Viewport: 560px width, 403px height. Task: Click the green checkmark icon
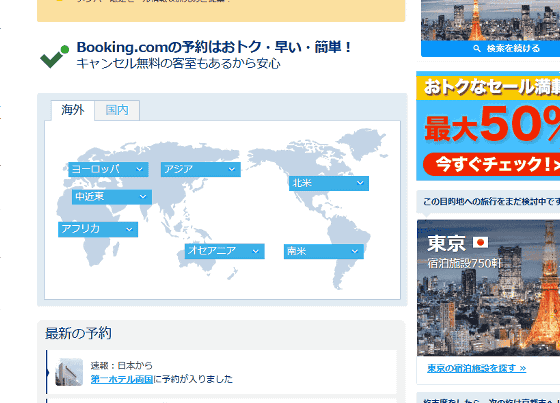(x=54, y=57)
